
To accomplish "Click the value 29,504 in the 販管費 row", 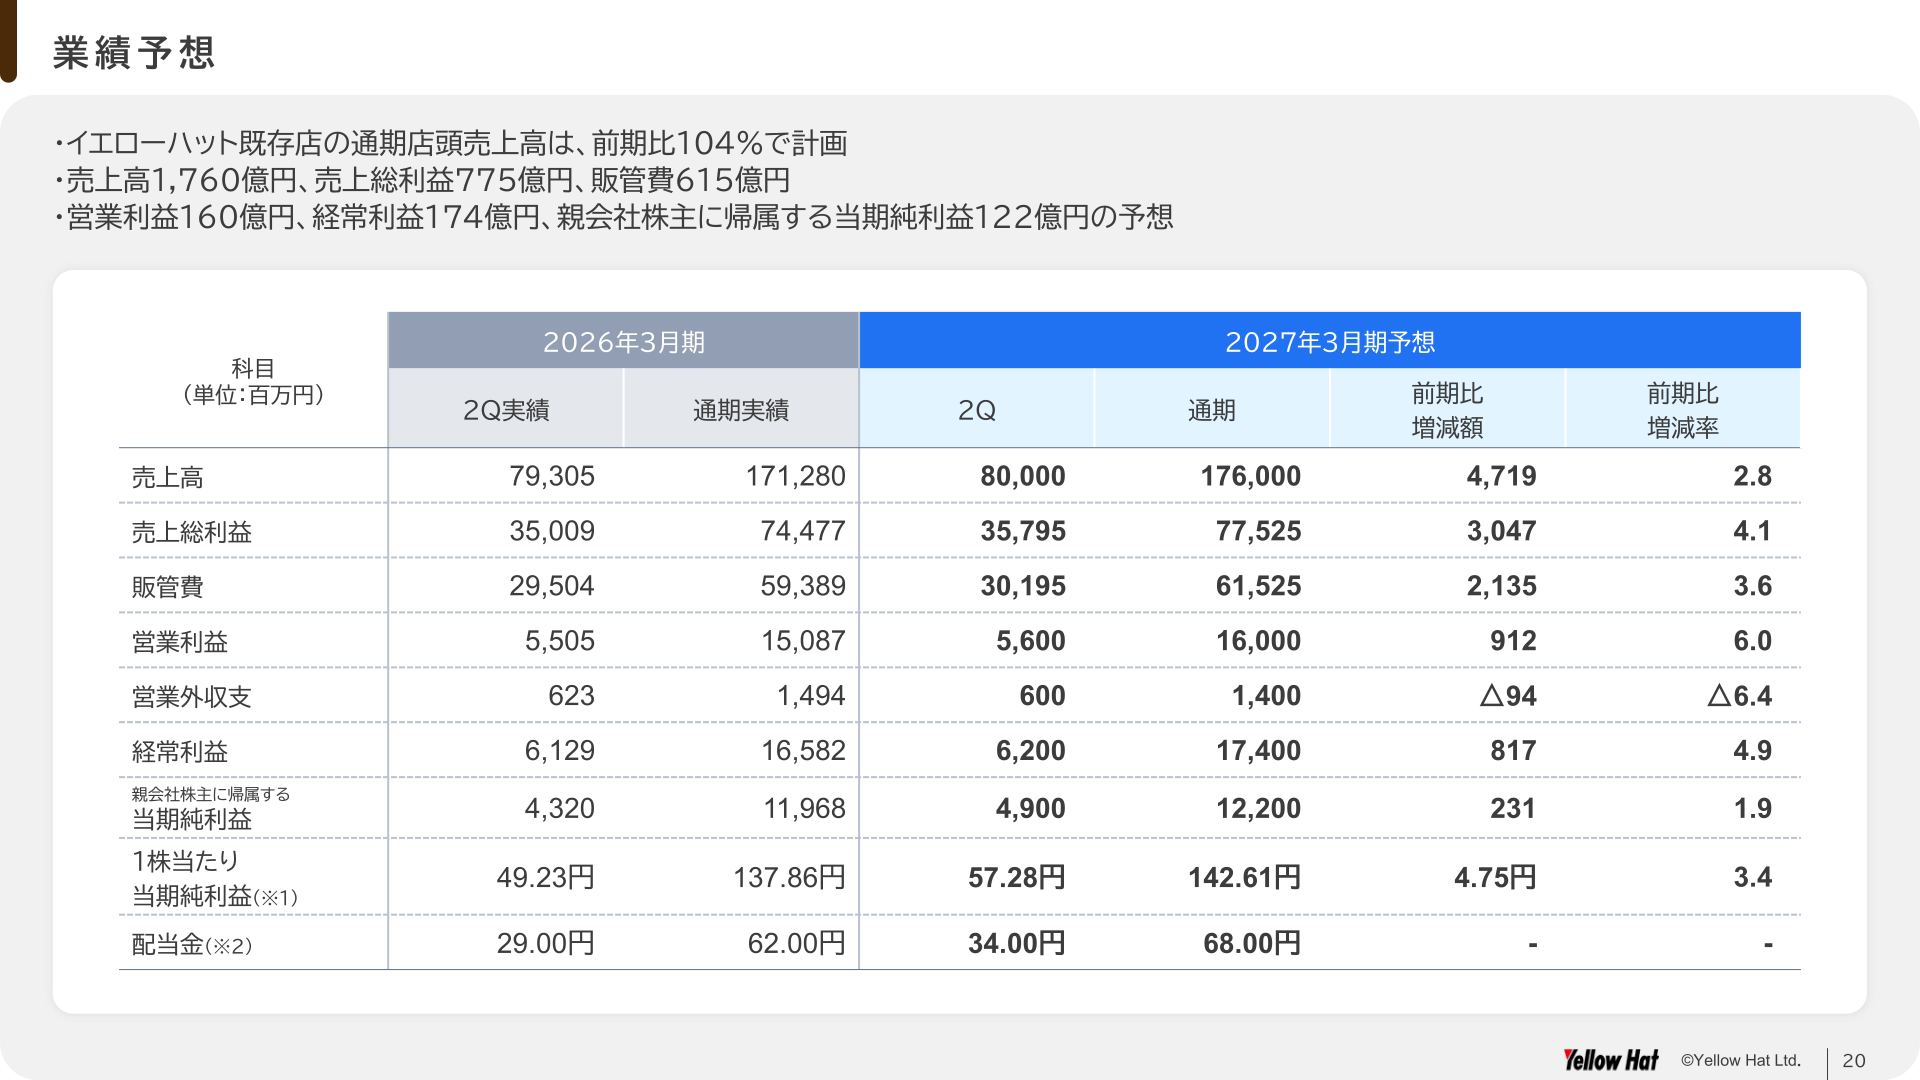I will click(x=552, y=586).
